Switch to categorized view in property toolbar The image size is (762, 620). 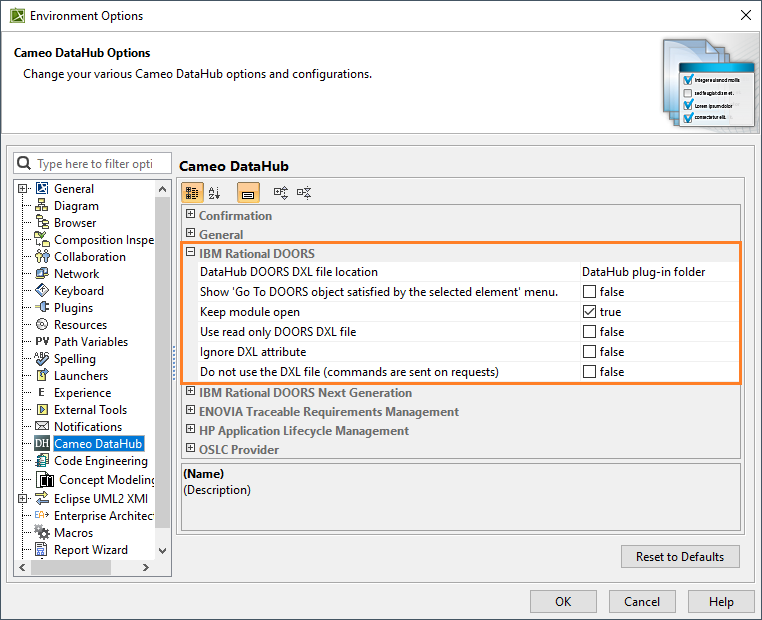pyautogui.click(x=192, y=192)
